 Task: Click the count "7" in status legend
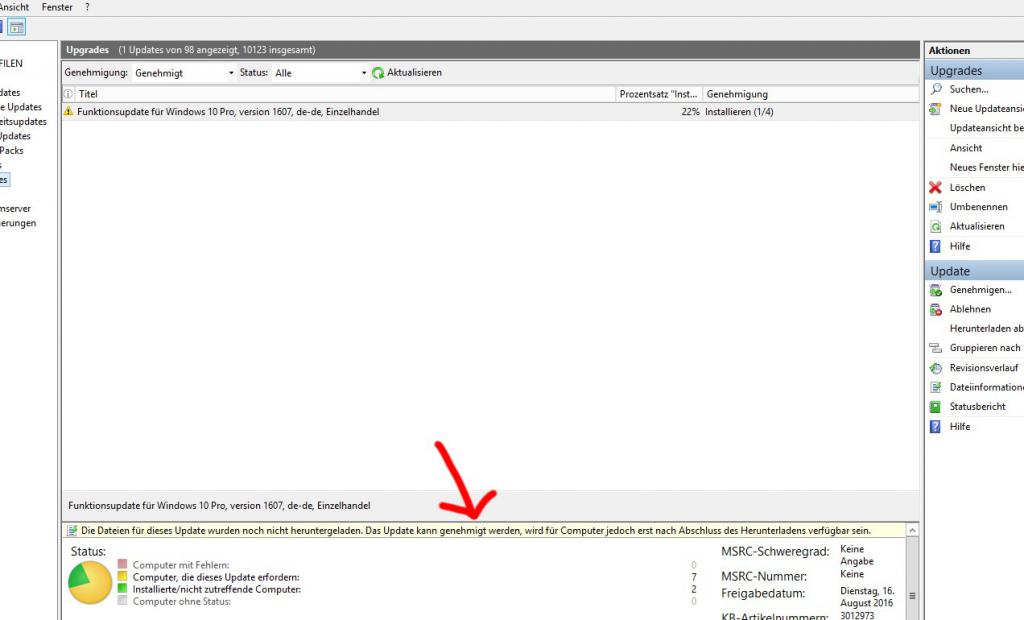pos(694,578)
